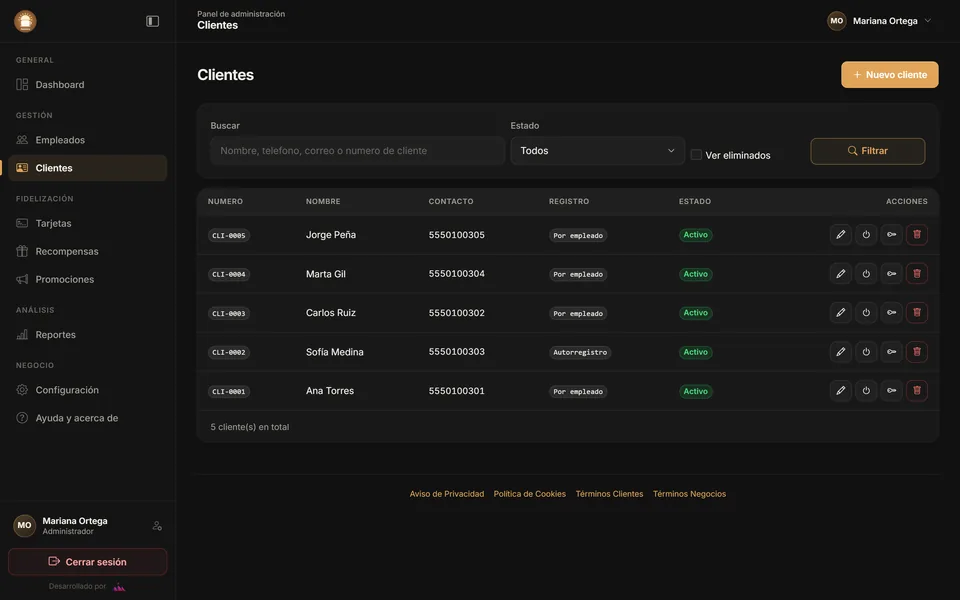Click the Autorregistro badge
This screenshot has height=600, width=960.
pos(580,352)
